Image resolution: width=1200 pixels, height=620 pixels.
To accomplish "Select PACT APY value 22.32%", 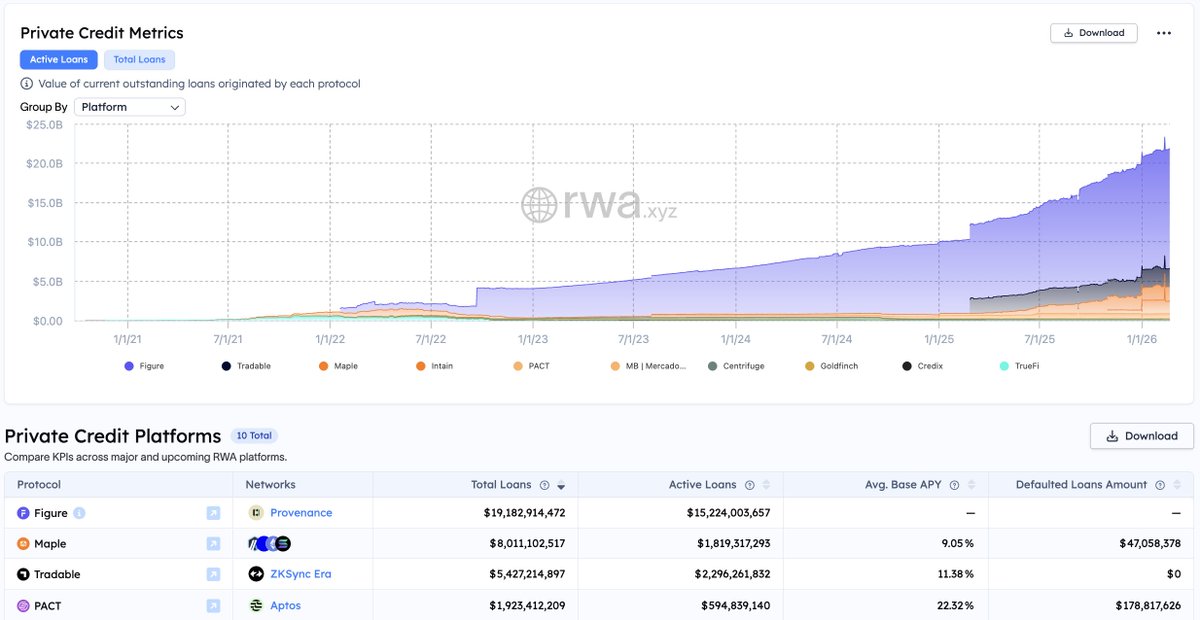I will pyautogui.click(x=955, y=606).
